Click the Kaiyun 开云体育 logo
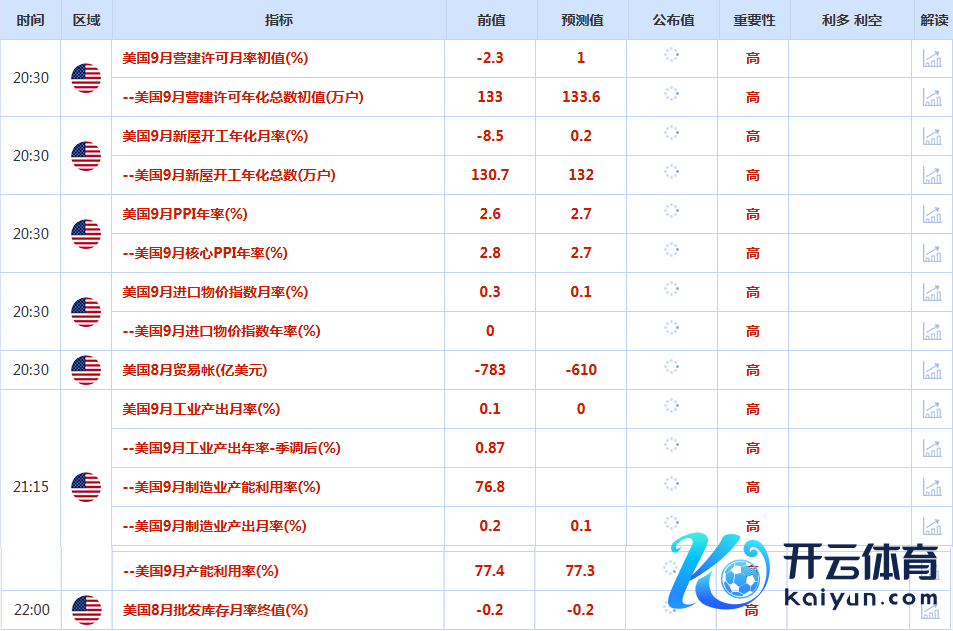This screenshot has width=953, height=631. click(x=806, y=573)
